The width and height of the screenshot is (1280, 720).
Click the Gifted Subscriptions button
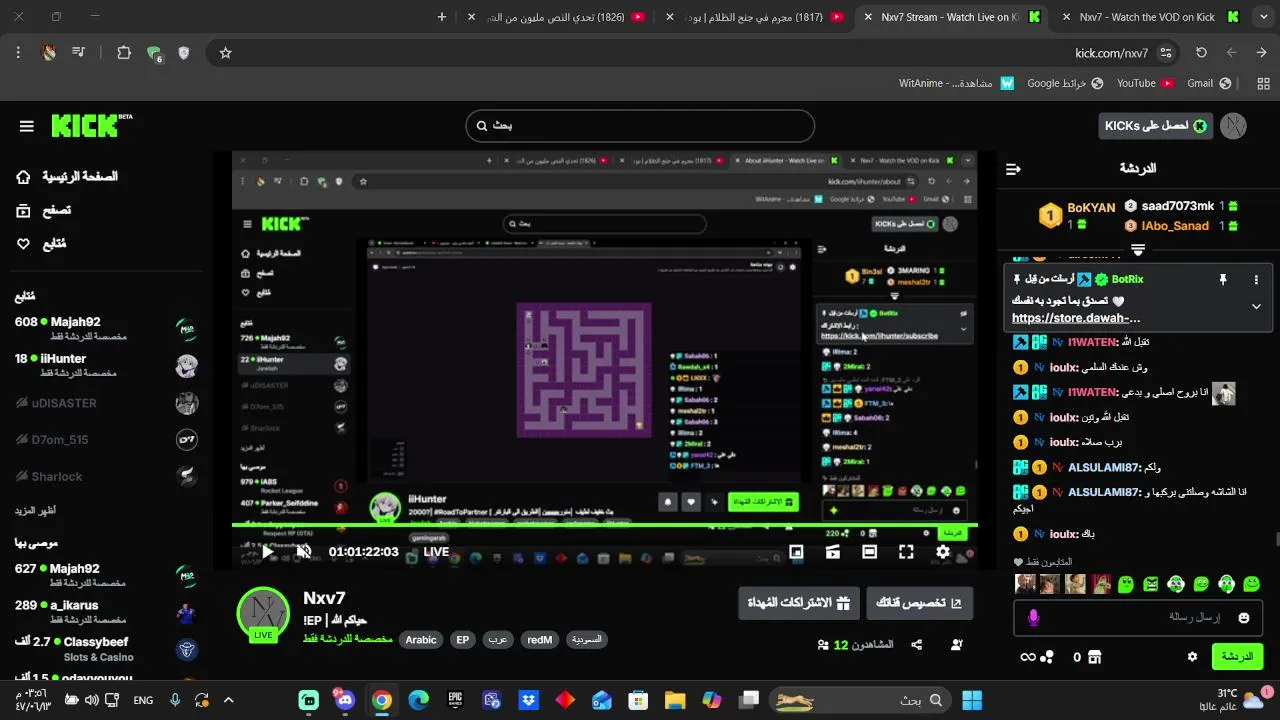[x=799, y=603]
